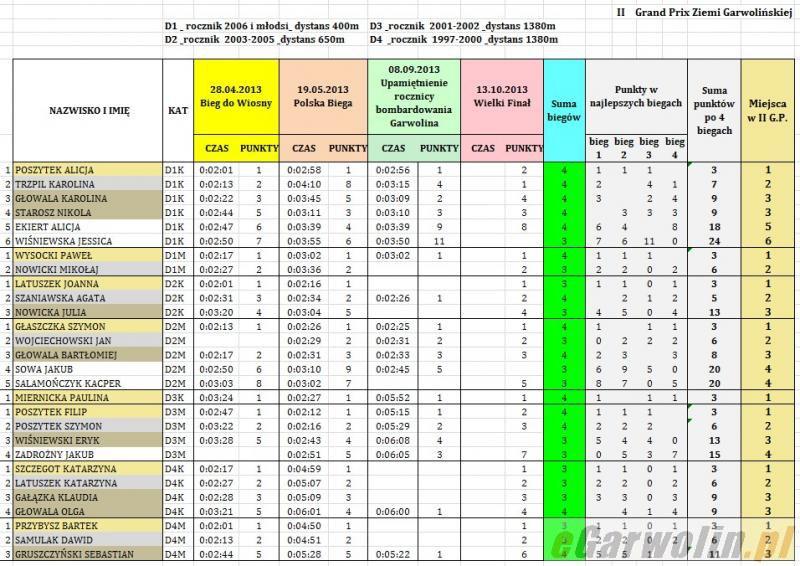Select SOWA JAKUB's Polska Biega time 0:03:10

point(304,370)
